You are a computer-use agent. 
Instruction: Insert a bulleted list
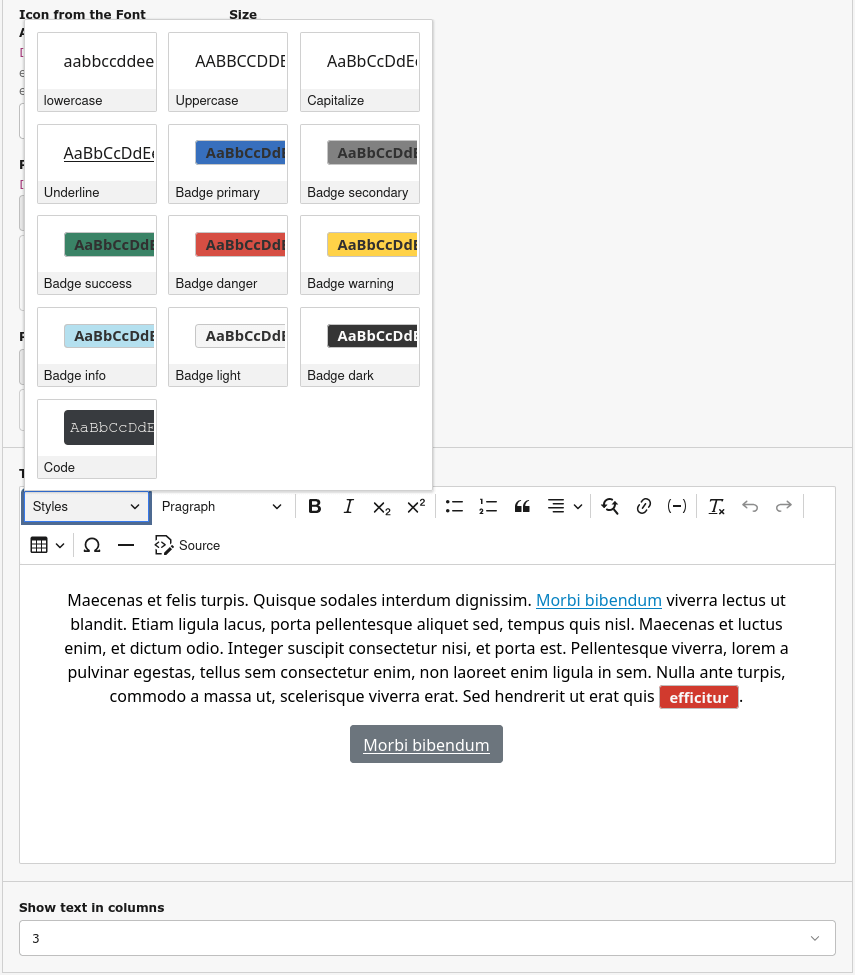(454, 507)
